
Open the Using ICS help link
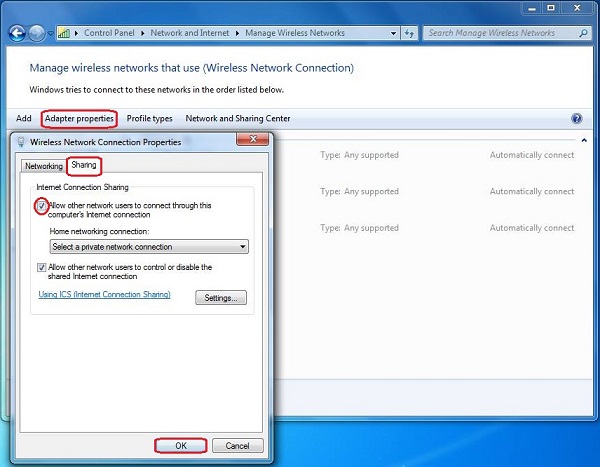tap(104, 295)
